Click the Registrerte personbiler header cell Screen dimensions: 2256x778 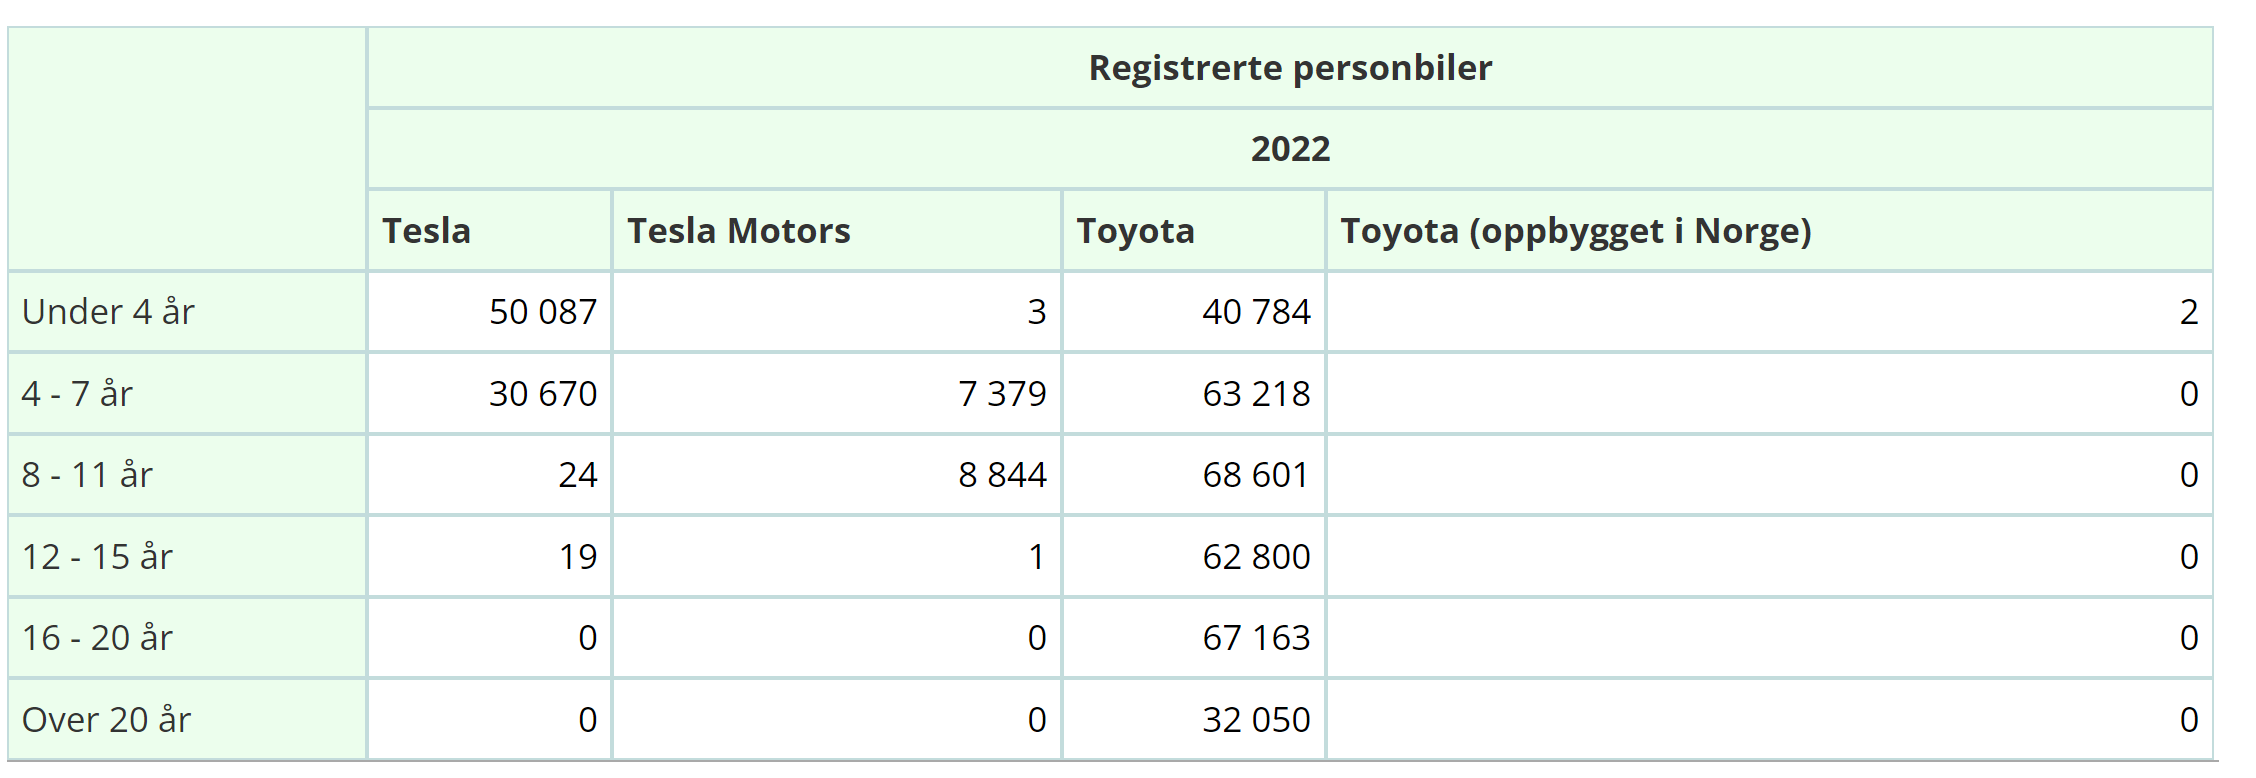point(1290,68)
